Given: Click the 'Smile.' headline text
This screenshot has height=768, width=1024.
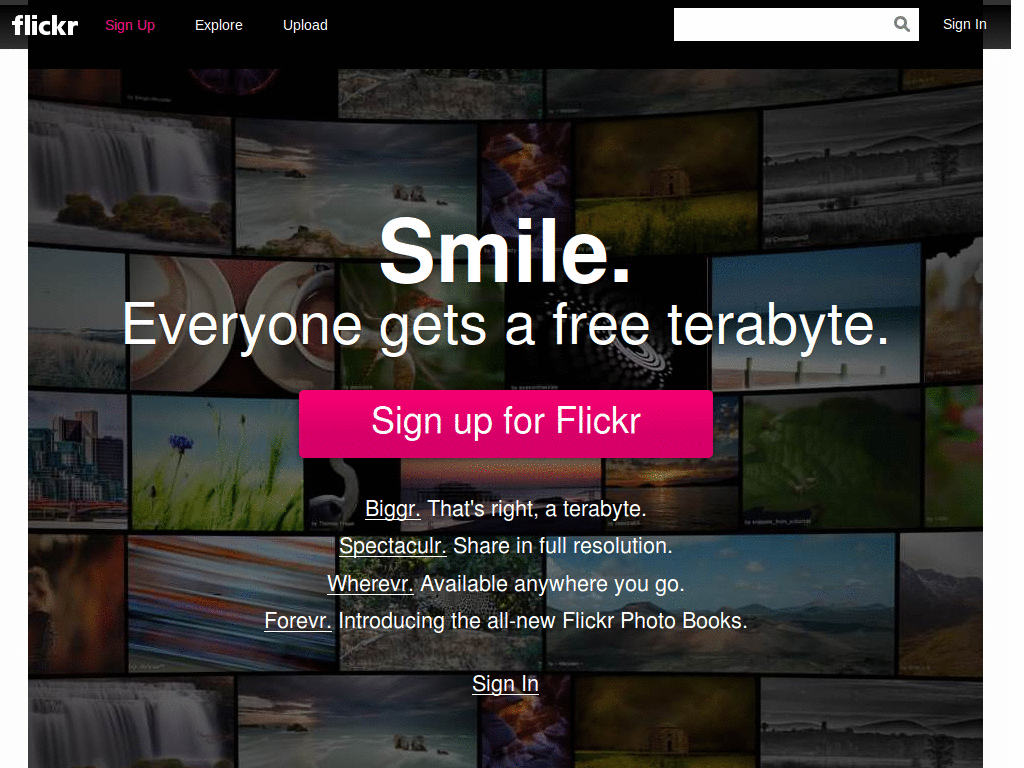Looking at the screenshot, I should tap(505, 251).
